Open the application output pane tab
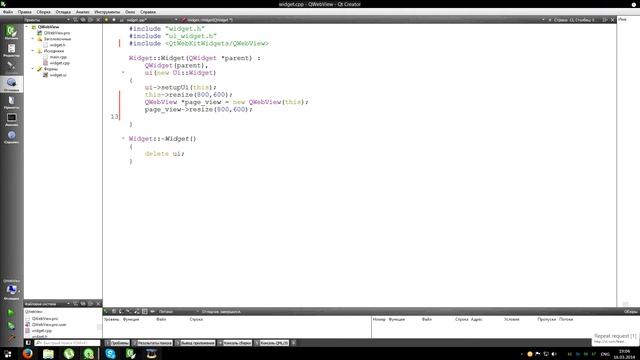640x360 pixels. click(x=195, y=343)
